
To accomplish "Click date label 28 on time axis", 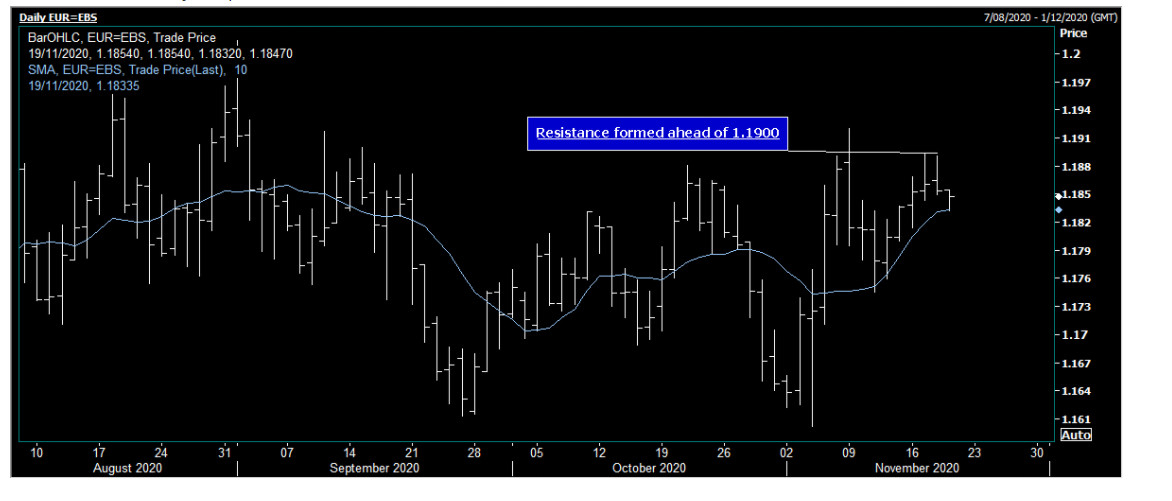I will [x=474, y=452].
